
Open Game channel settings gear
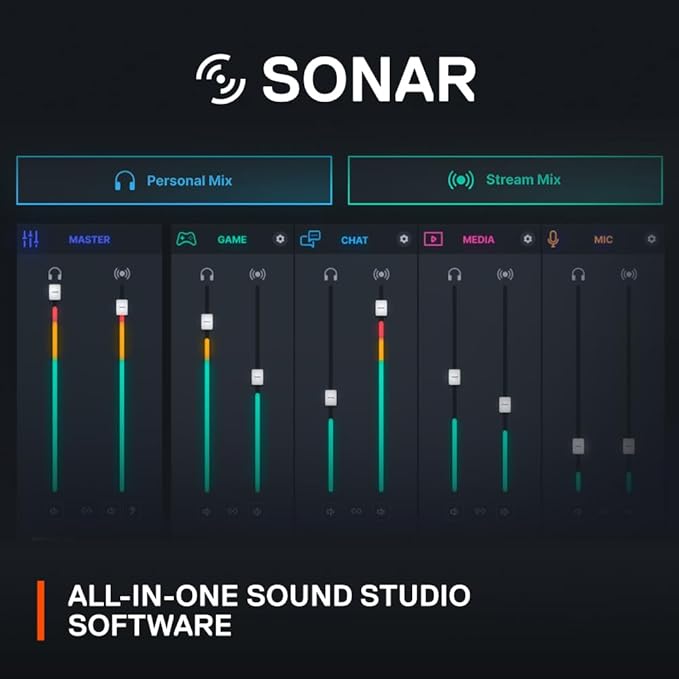pos(280,239)
